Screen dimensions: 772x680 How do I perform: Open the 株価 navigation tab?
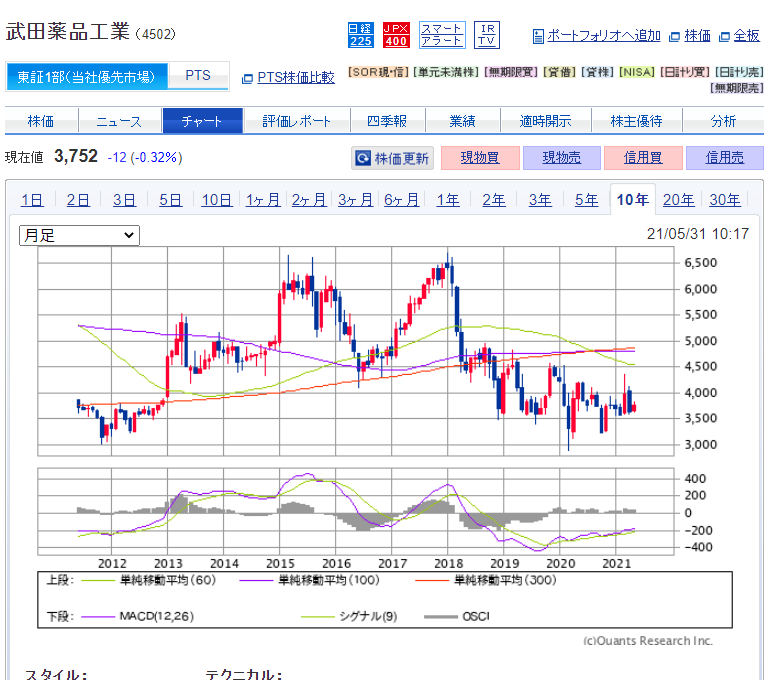(x=41, y=121)
